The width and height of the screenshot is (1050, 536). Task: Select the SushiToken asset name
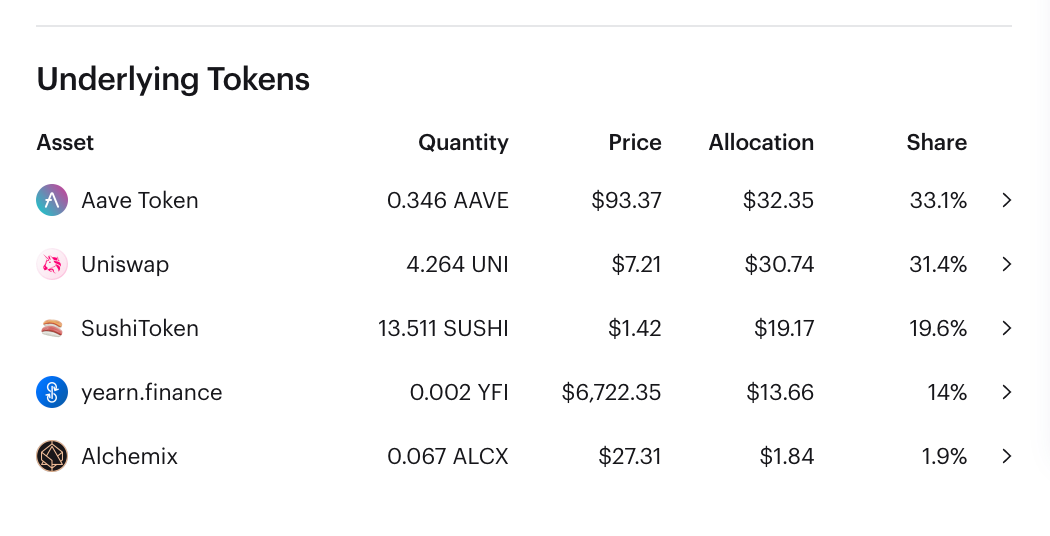(x=140, y=328)
